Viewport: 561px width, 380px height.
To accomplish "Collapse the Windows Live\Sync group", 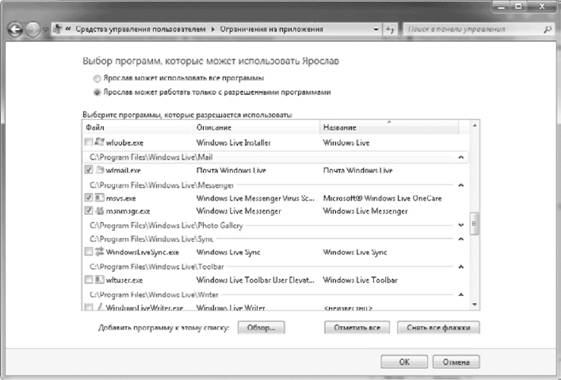I will point(461,239).
